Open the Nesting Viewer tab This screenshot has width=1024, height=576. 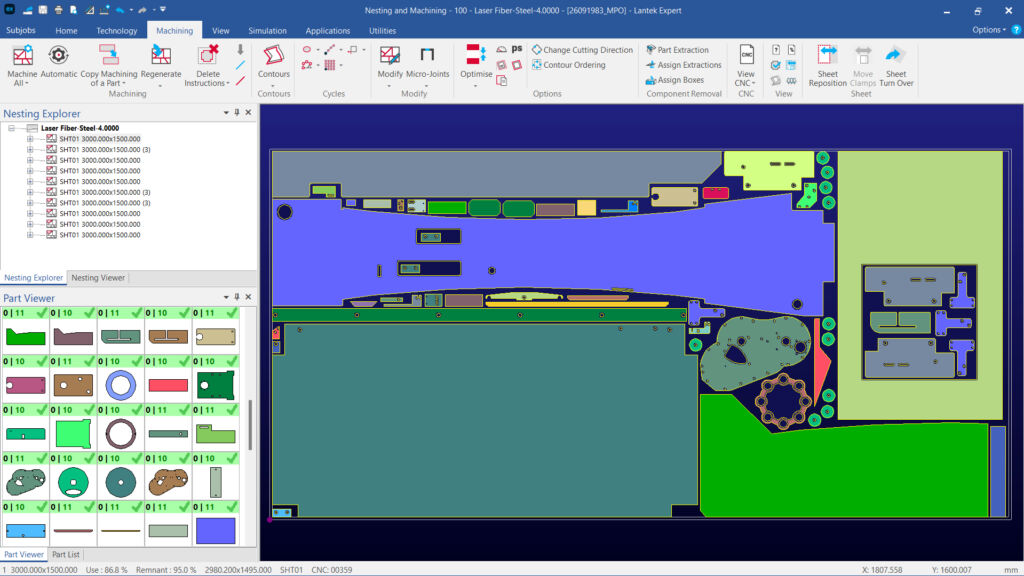[x=98, y=277]
